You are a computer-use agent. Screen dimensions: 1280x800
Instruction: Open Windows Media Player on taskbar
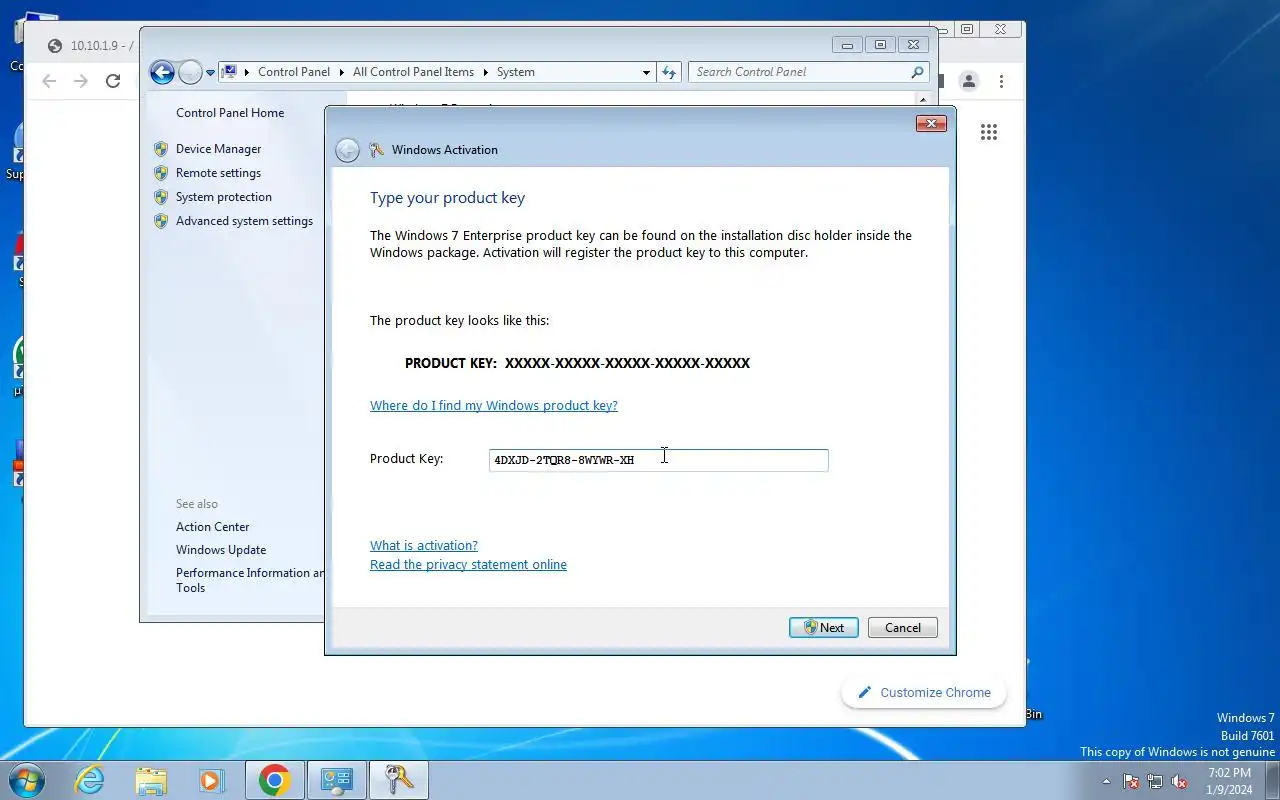point(211,780)
